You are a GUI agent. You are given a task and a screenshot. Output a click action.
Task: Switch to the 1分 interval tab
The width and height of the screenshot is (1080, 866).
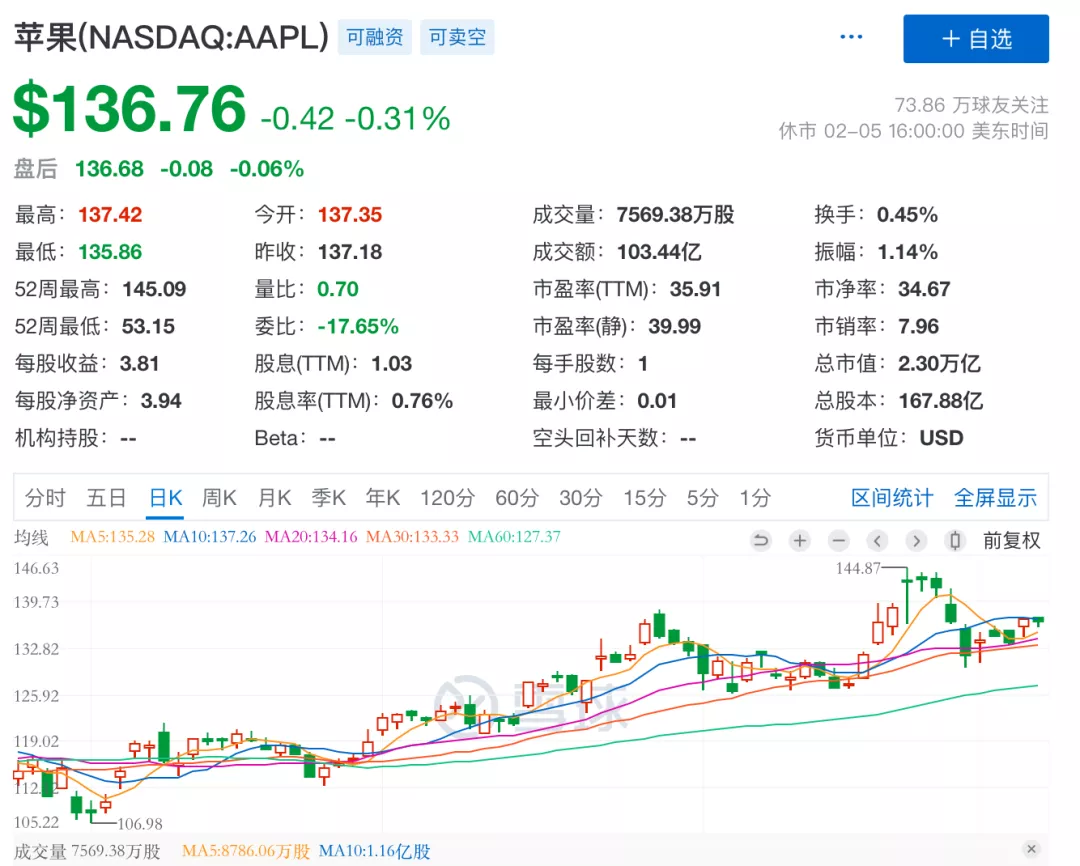755,497
